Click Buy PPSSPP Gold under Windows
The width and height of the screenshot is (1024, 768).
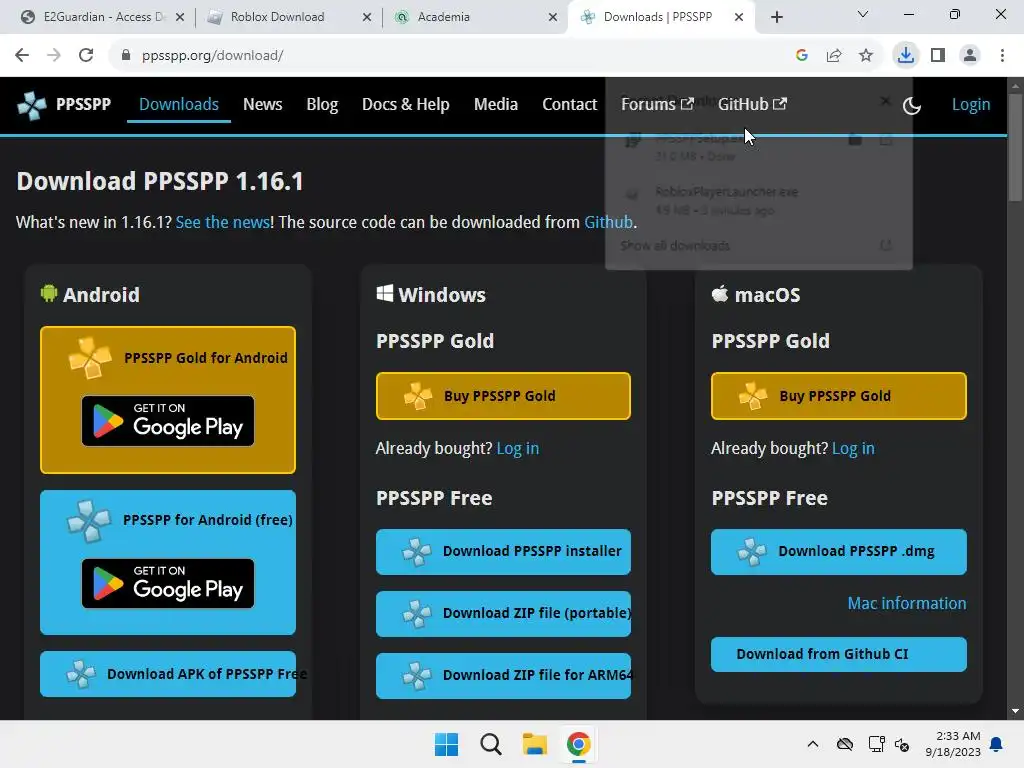tap(504, 396)
